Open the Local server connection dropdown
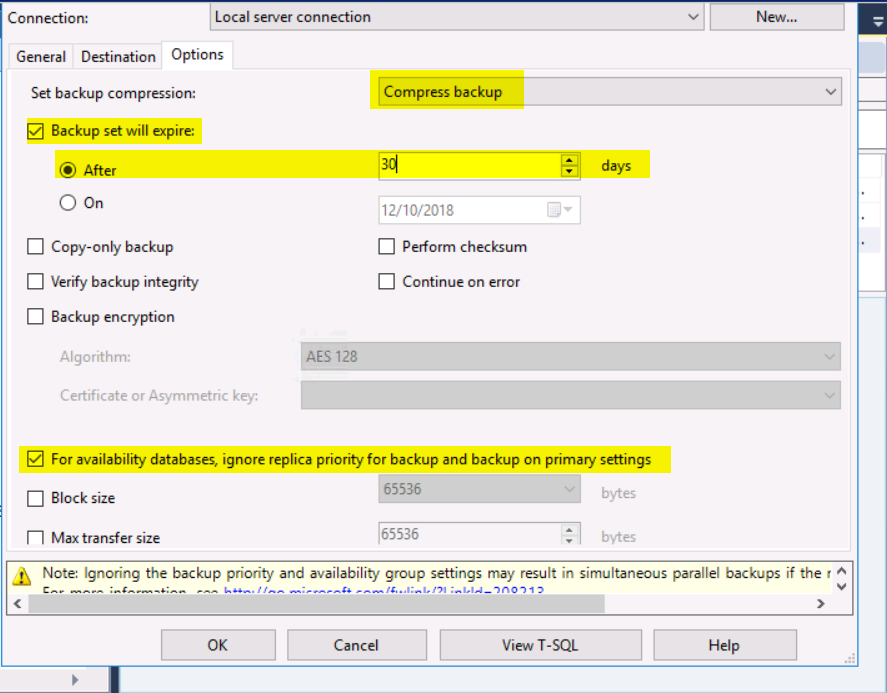This screenshot has height=693, width=887. pos(692,17)
